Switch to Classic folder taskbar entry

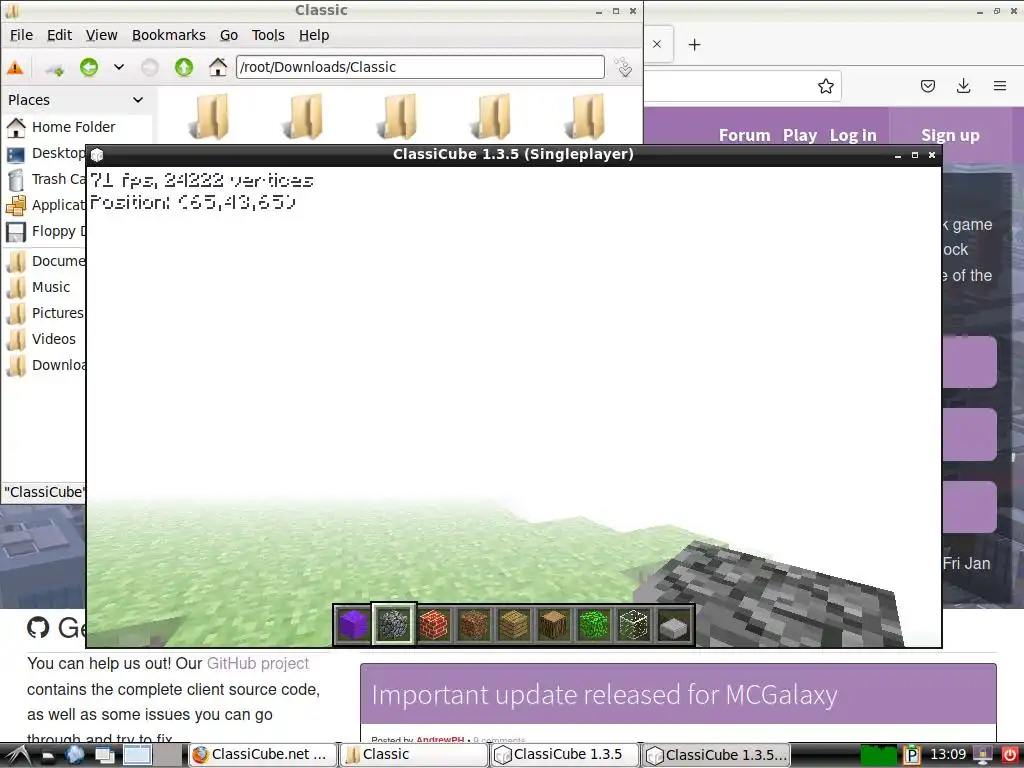(x=414, y=755)
